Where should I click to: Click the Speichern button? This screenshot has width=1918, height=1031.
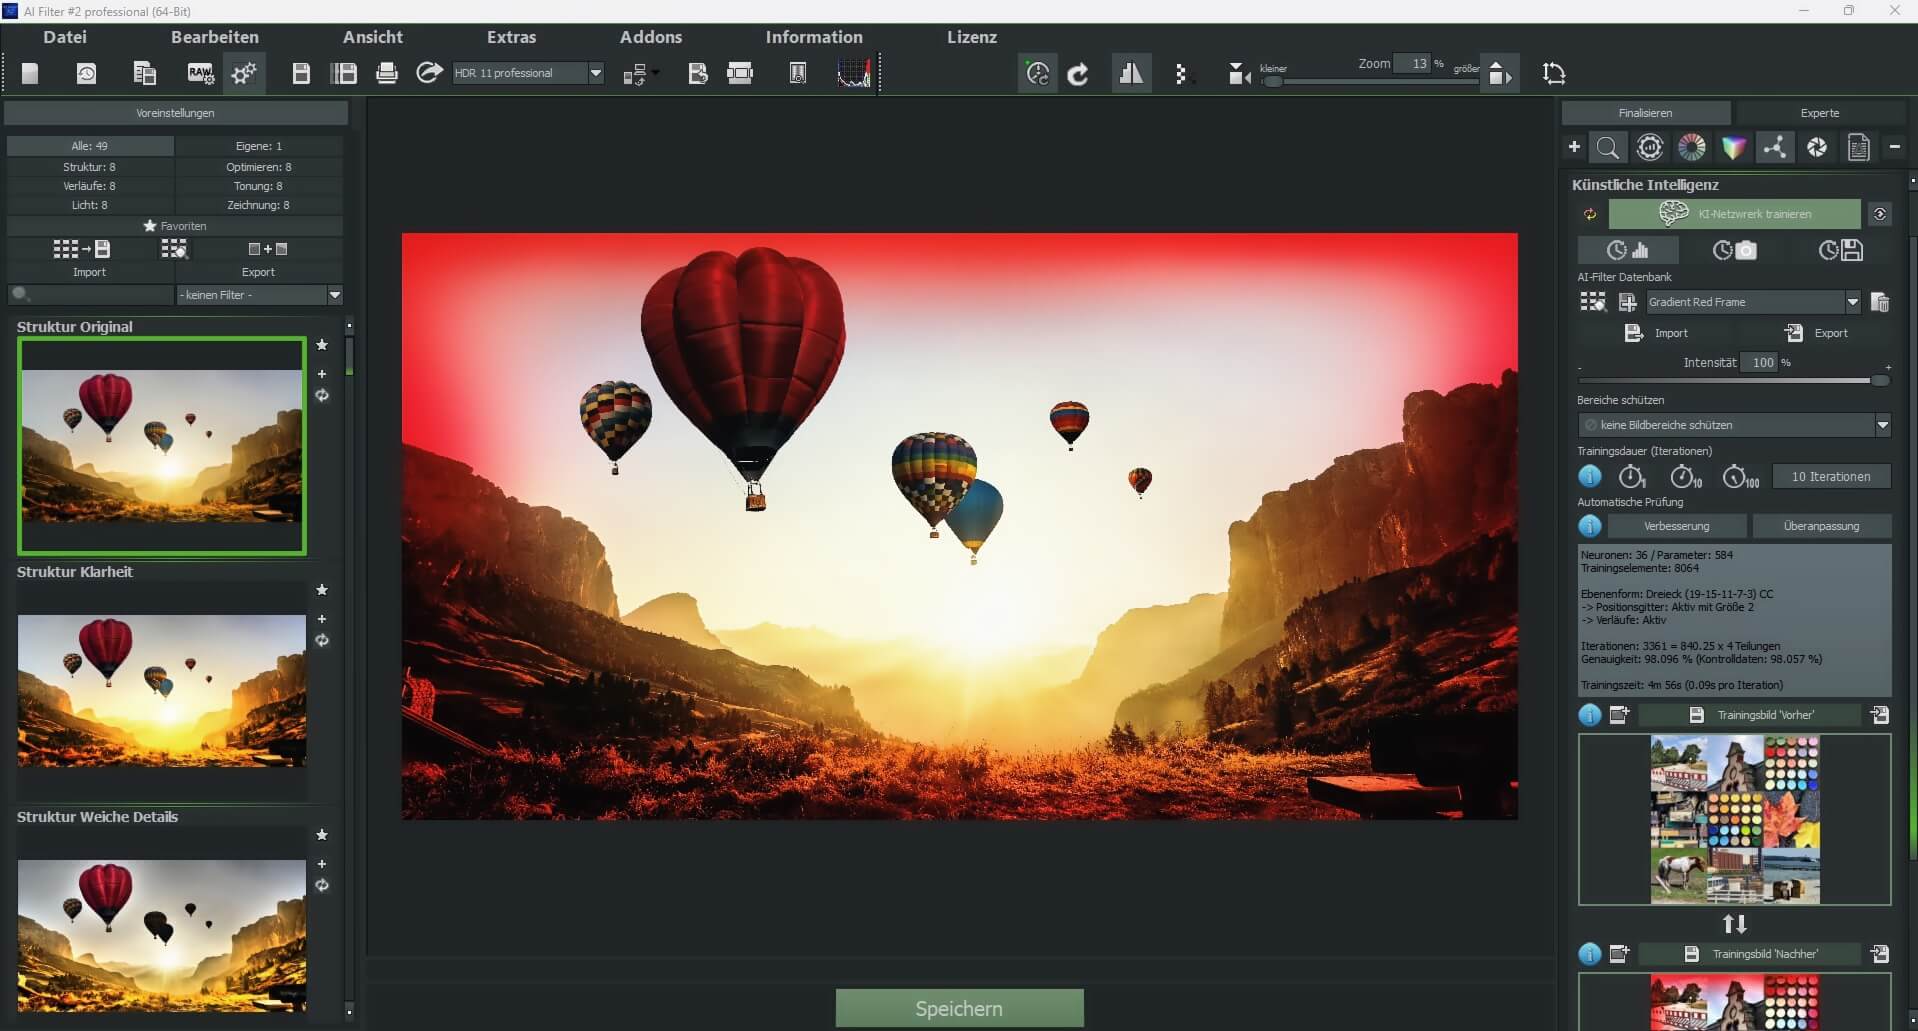(x=958, y=1008)
